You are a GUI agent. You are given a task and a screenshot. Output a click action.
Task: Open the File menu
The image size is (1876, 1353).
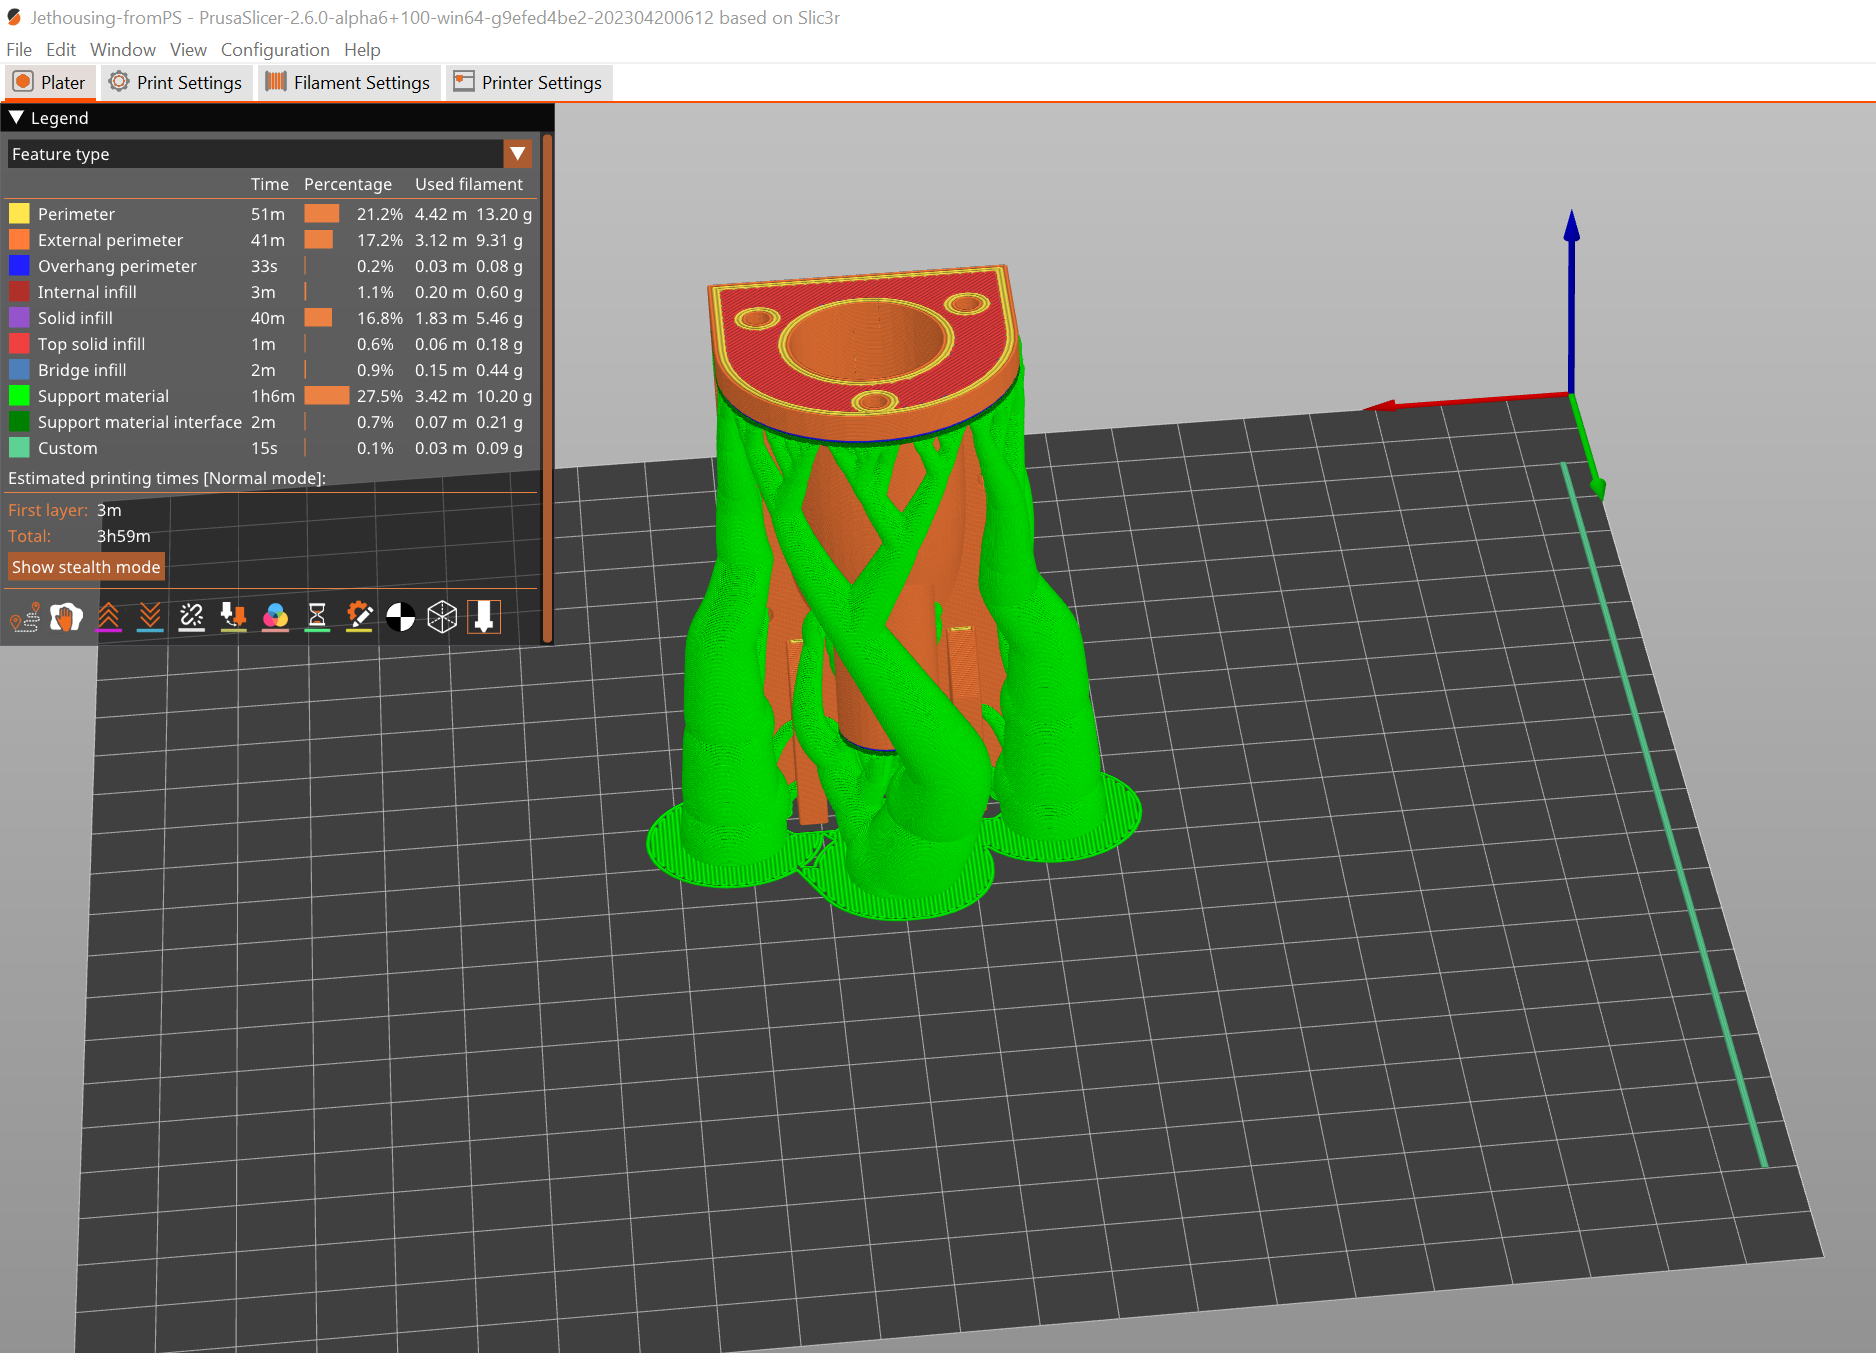point(18,49)
